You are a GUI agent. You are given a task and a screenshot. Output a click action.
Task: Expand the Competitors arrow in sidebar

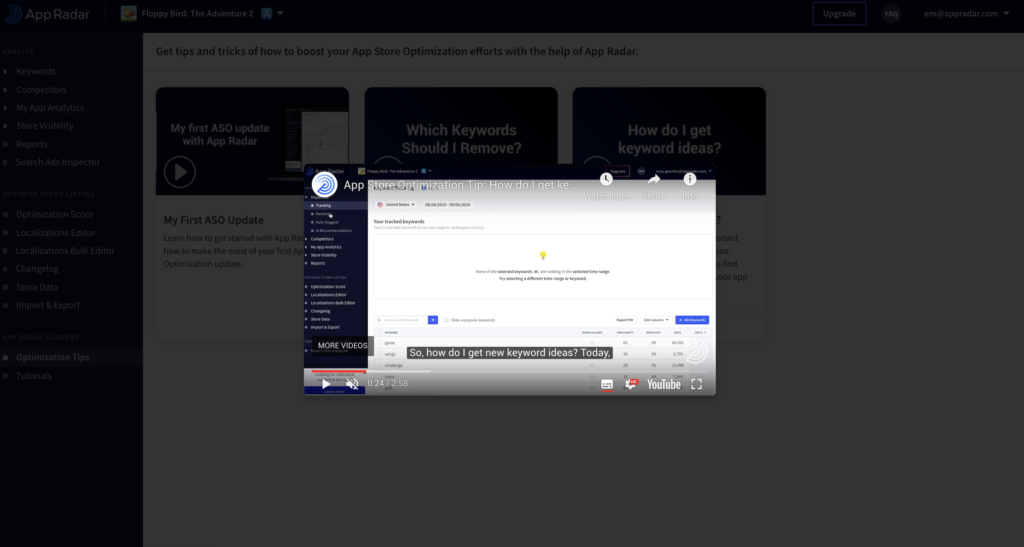(x=5, y=89)
